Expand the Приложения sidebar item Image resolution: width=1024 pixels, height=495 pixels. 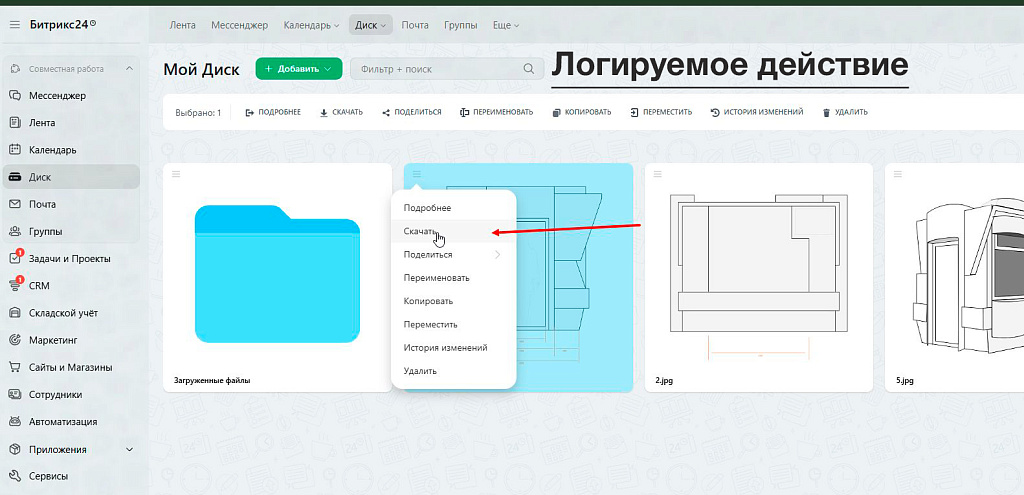(x=128, y=449)
